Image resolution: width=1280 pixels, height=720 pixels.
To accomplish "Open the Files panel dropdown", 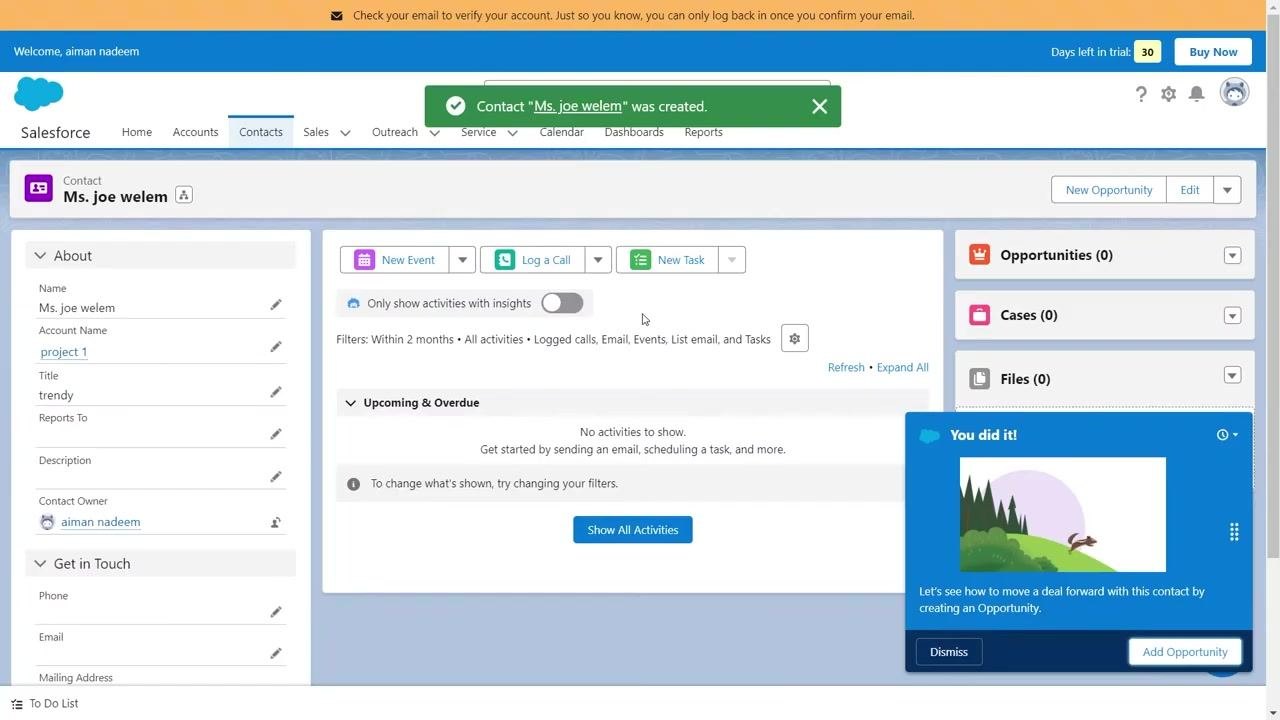I will 1232,375.
